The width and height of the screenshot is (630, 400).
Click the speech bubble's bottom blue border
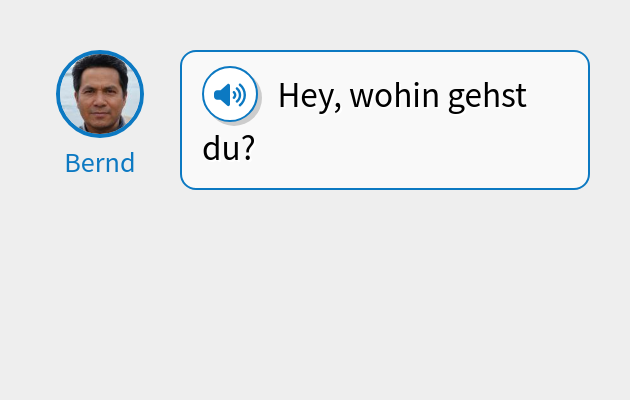[x=385, y=188]
